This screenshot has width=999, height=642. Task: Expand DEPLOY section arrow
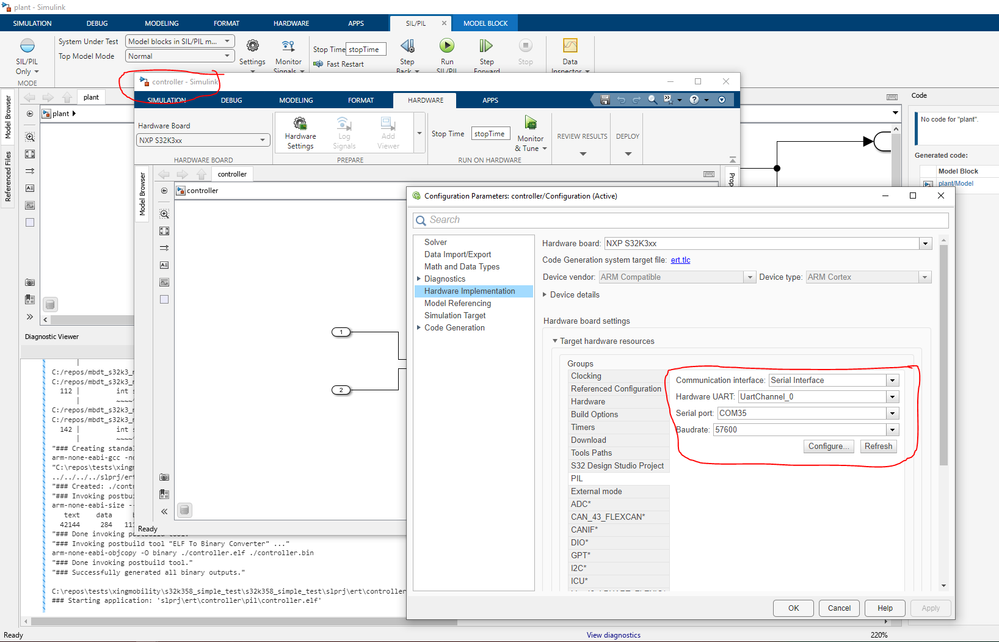[x=628, y=153]
